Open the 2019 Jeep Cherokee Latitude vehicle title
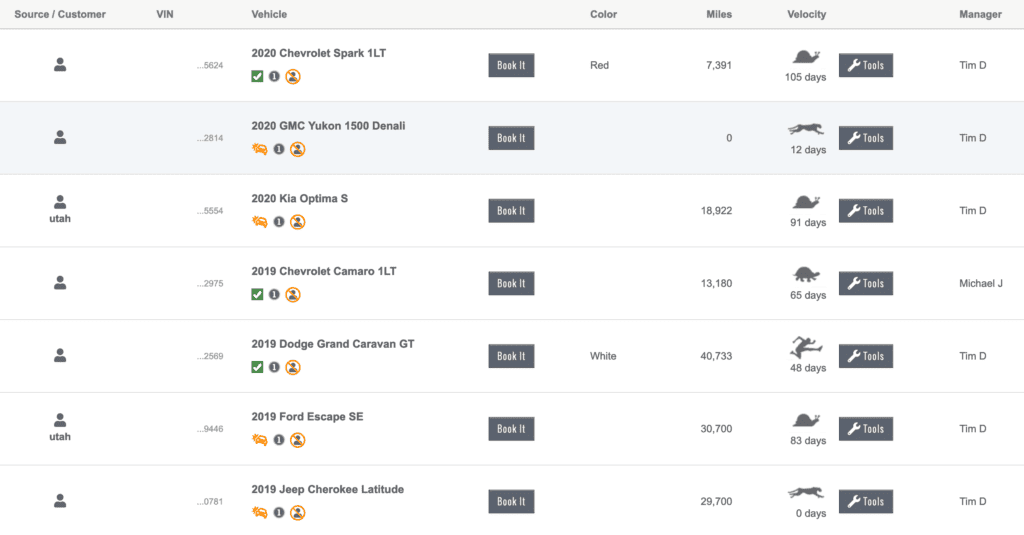The image size is (1024, 535). pyautogui.click(x=328, y=489)
